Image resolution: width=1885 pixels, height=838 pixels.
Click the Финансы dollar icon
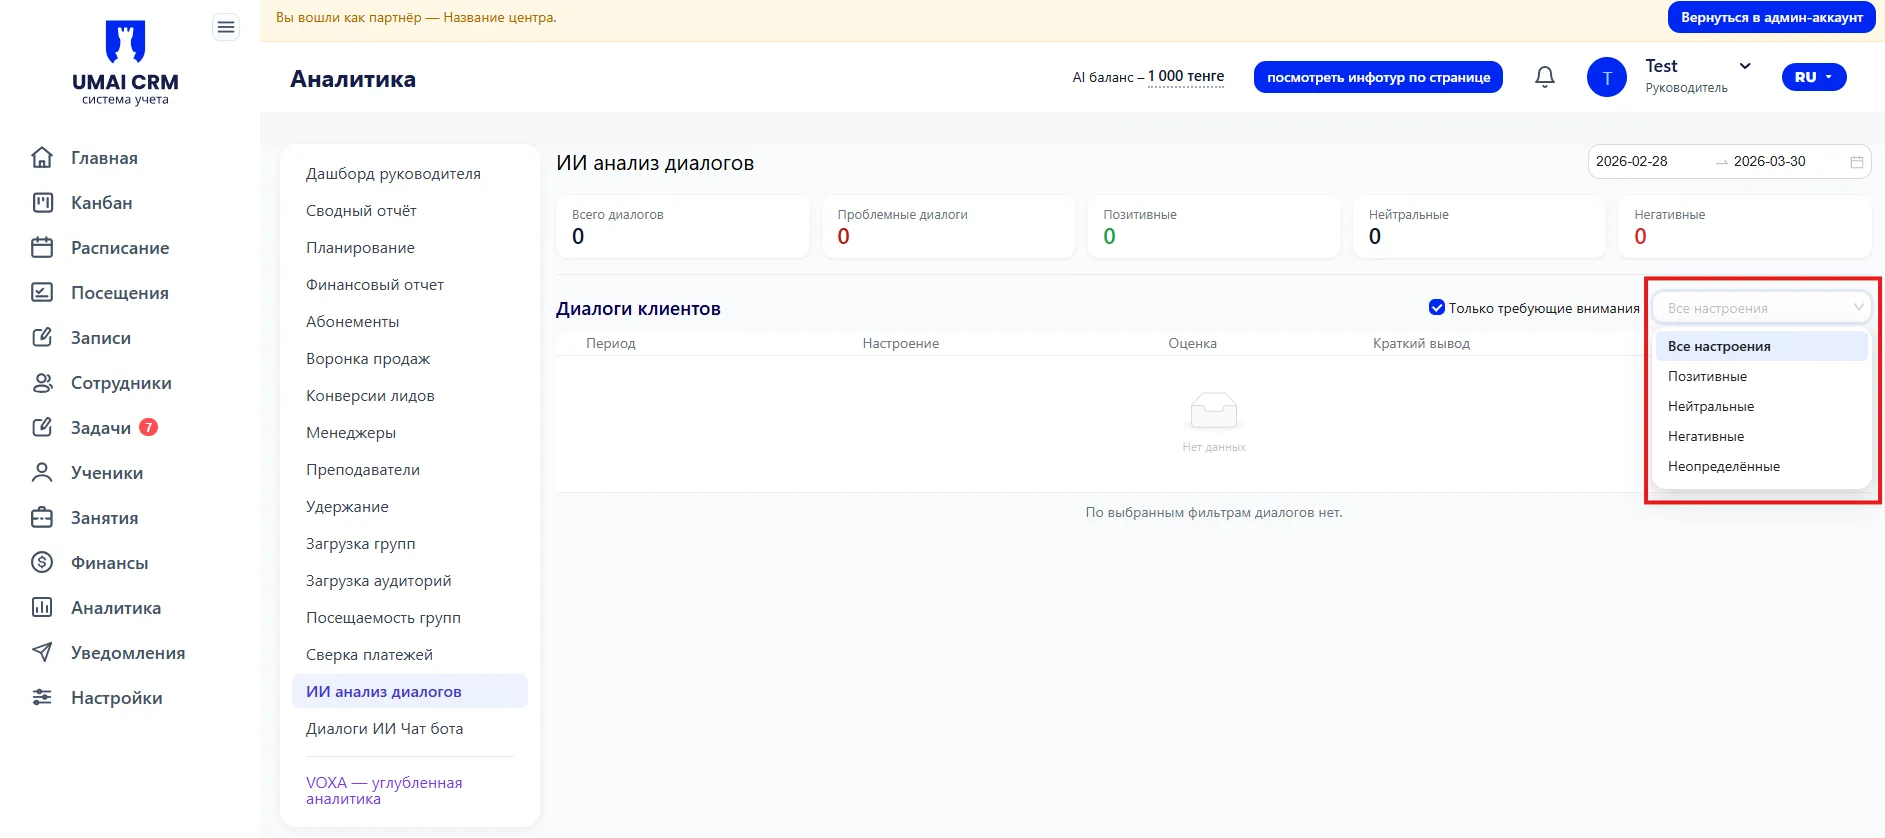tap(42, 563)
